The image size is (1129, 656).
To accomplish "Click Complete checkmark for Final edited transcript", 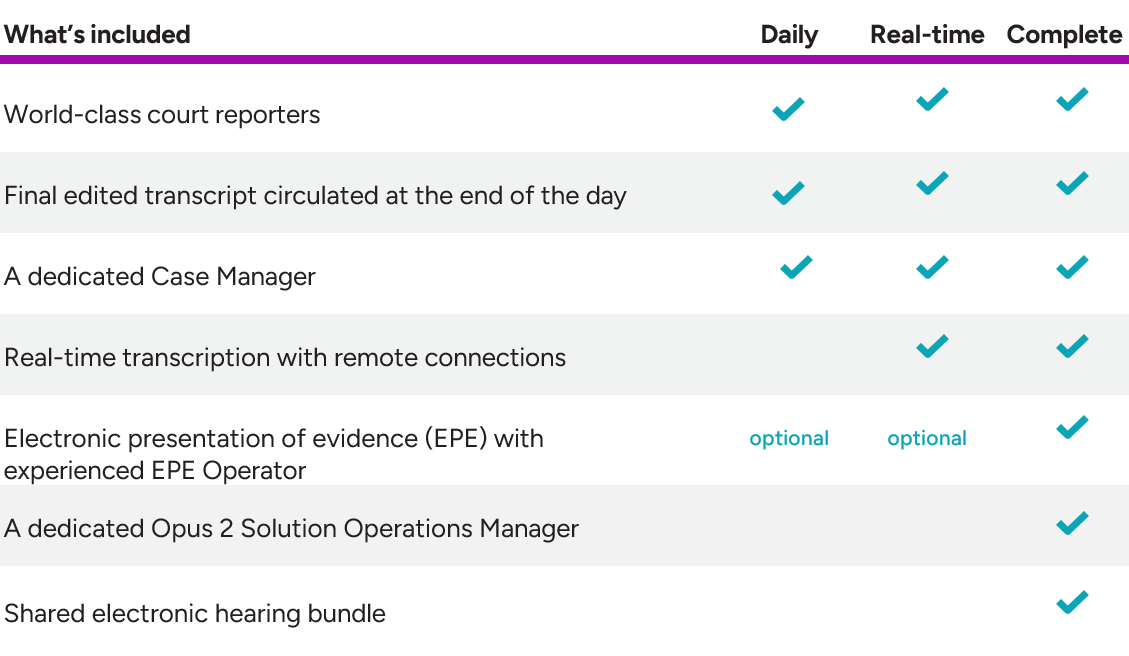I will coord(1072,183).
